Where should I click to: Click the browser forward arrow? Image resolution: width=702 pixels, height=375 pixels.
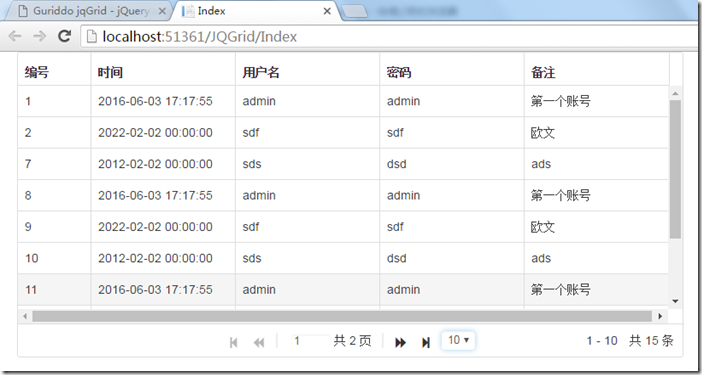click(39, 36)
